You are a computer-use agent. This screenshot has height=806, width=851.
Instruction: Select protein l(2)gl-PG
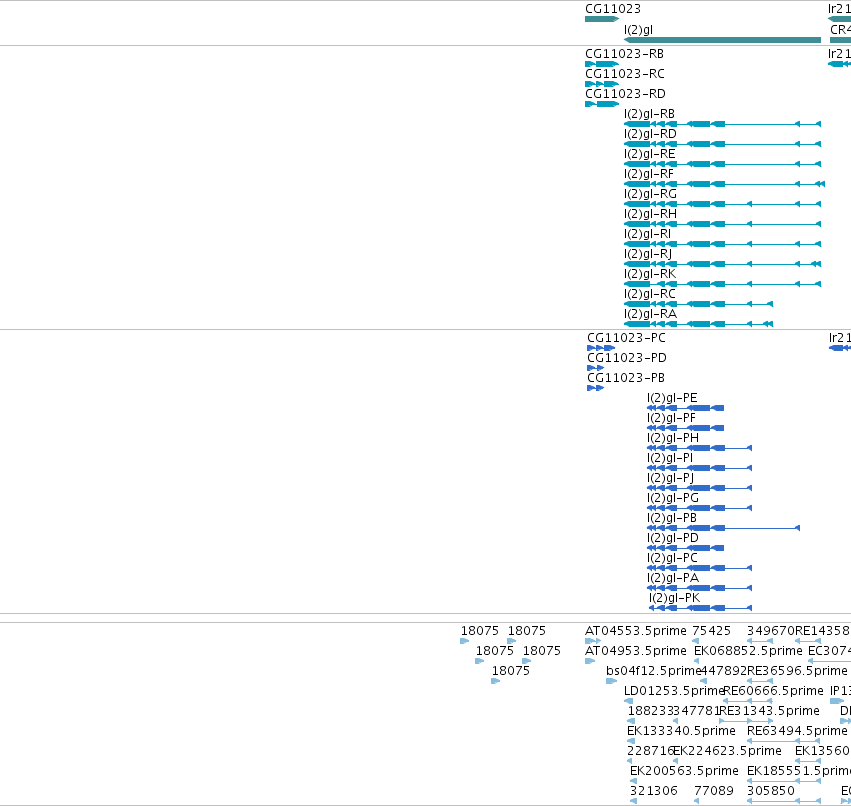coord(700,508)
